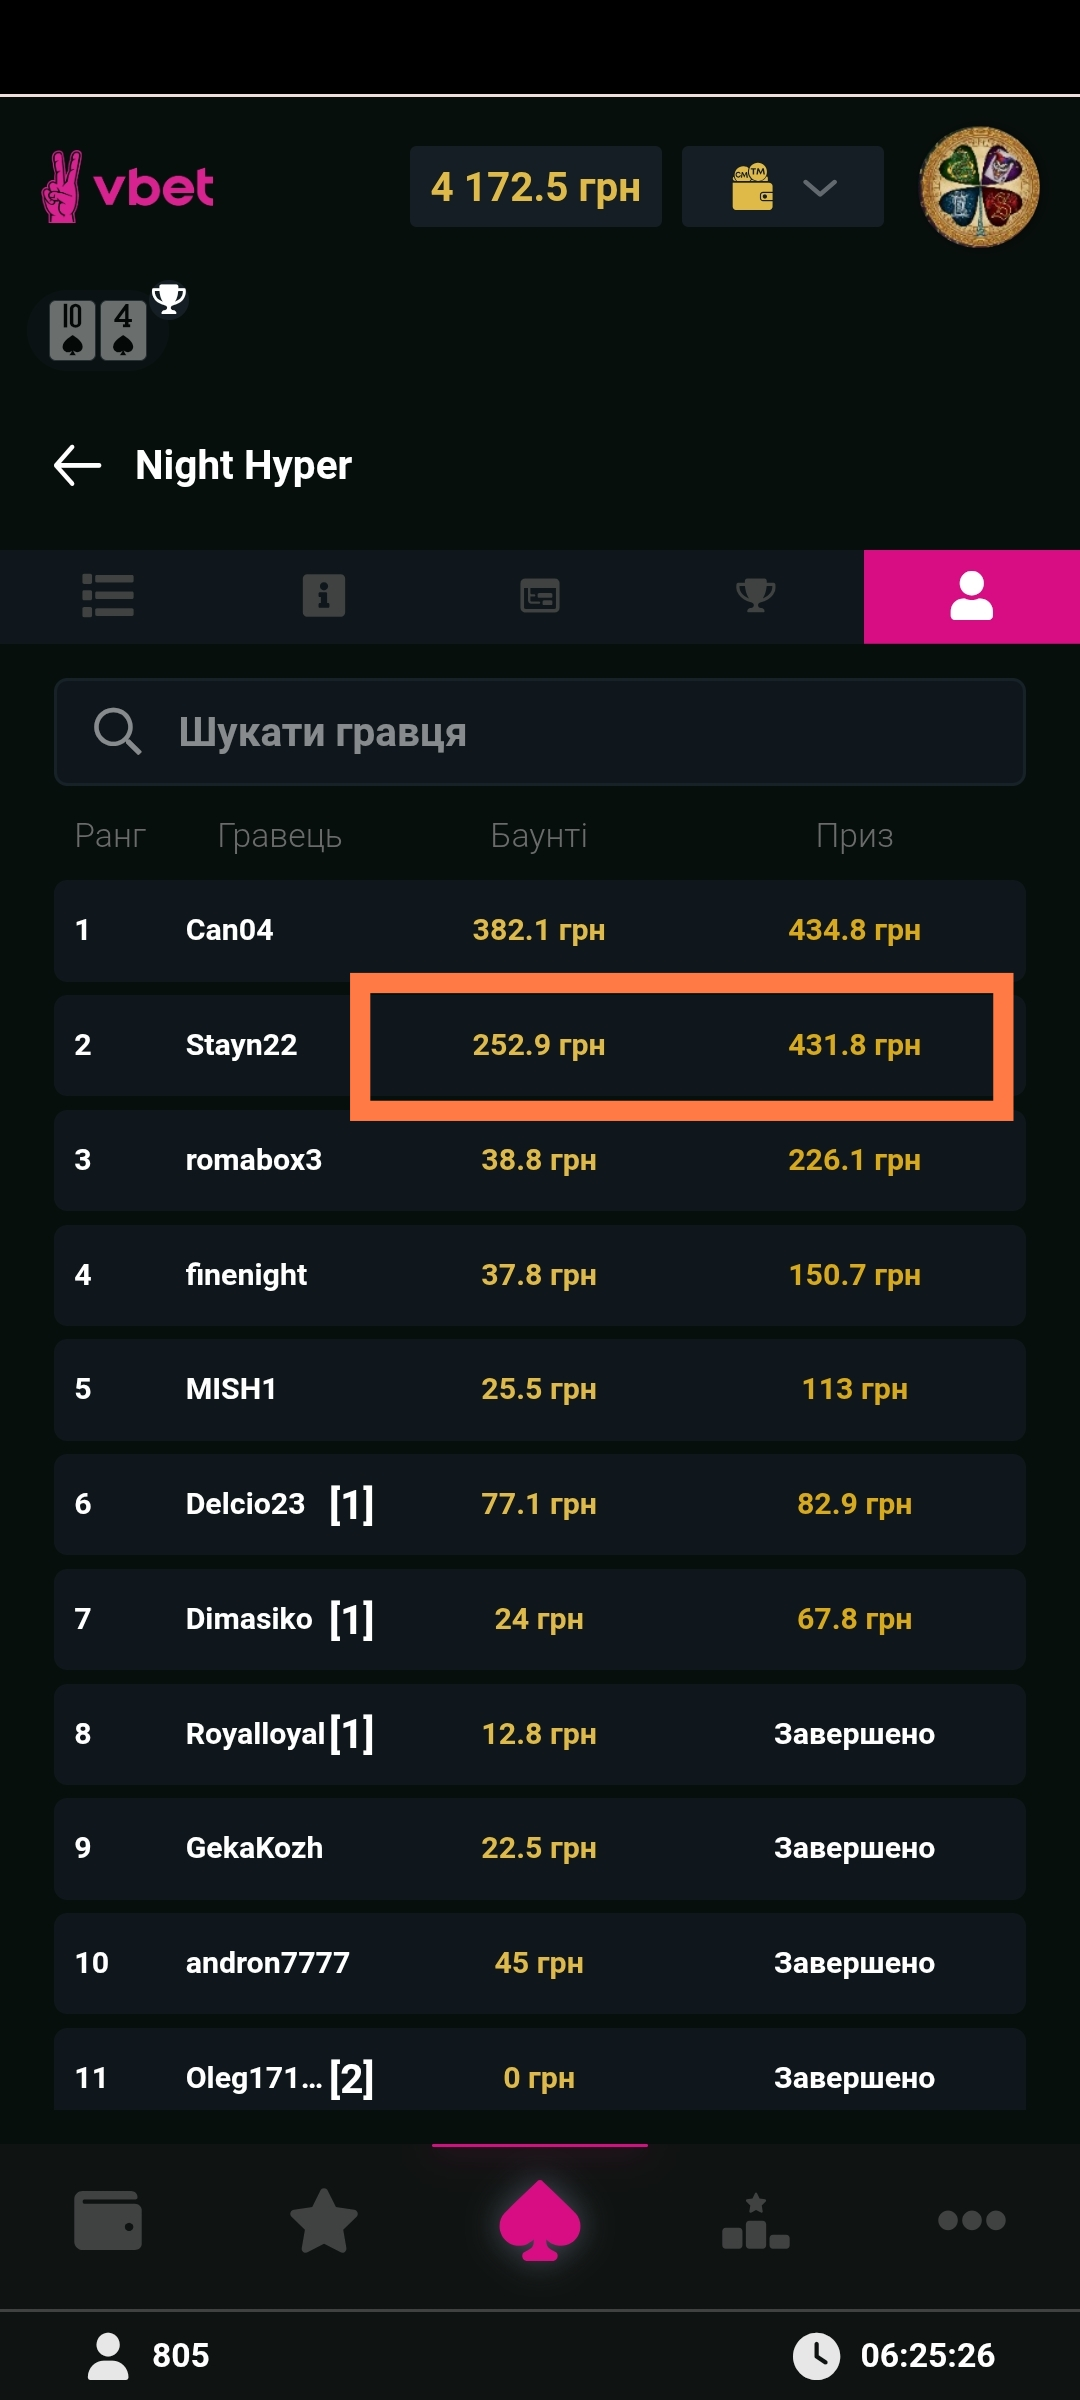Switch to the trophy prizes tab
1080x2400 pixels.
756,596
